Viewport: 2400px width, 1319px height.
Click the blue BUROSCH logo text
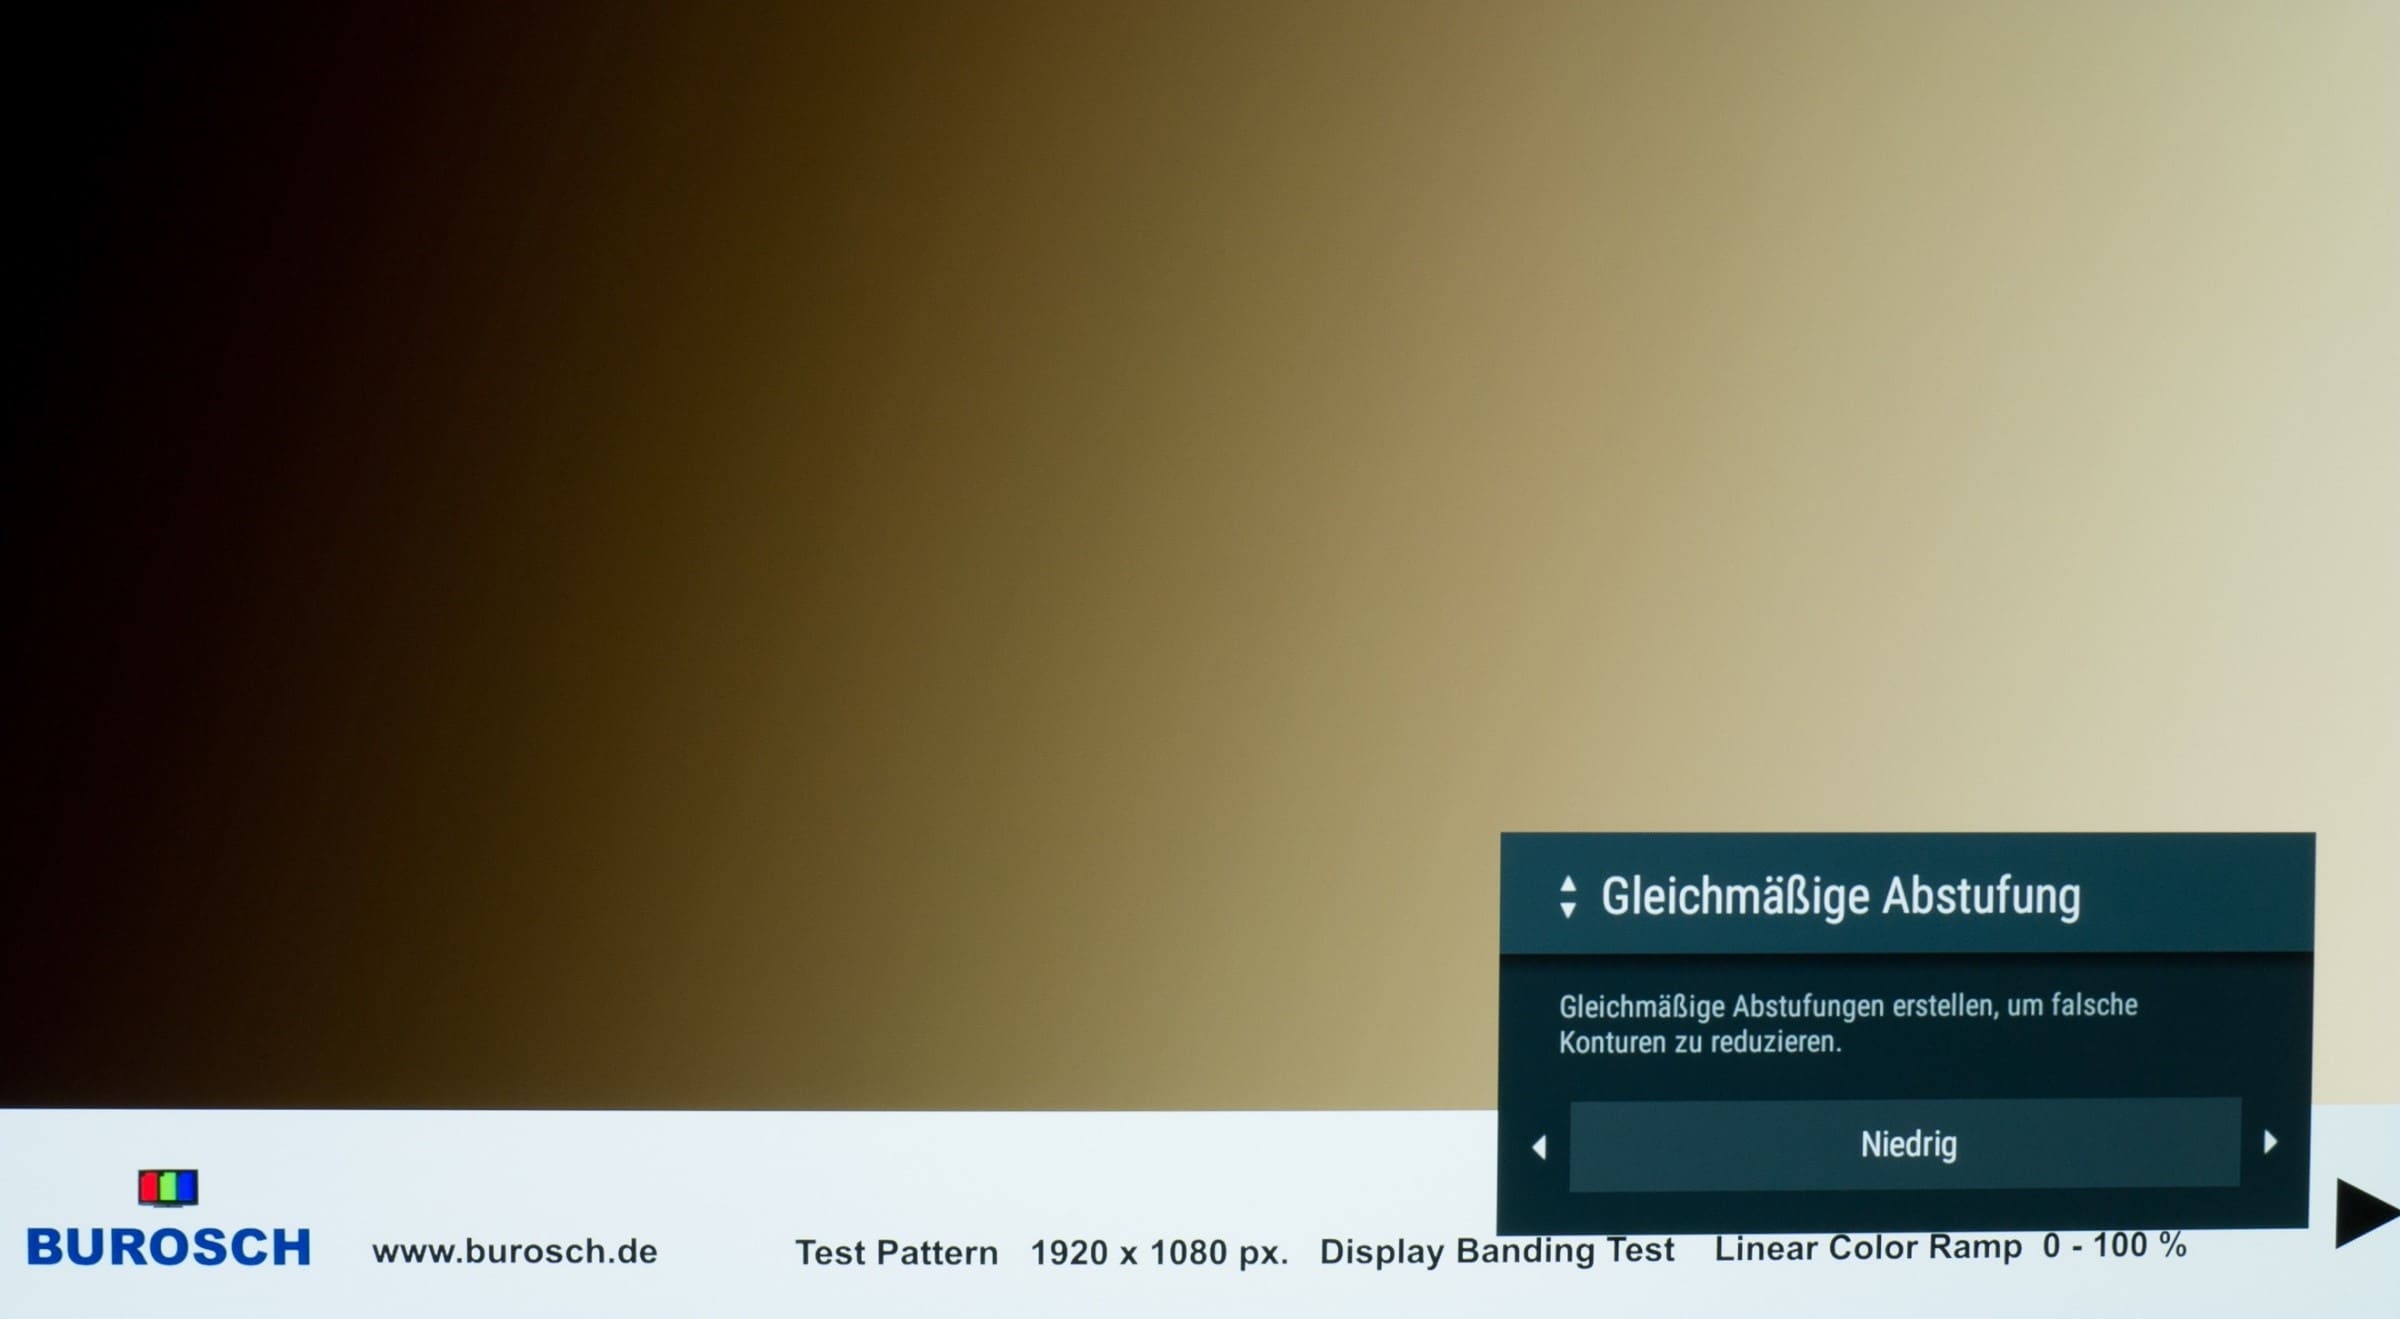[168, 1248]
